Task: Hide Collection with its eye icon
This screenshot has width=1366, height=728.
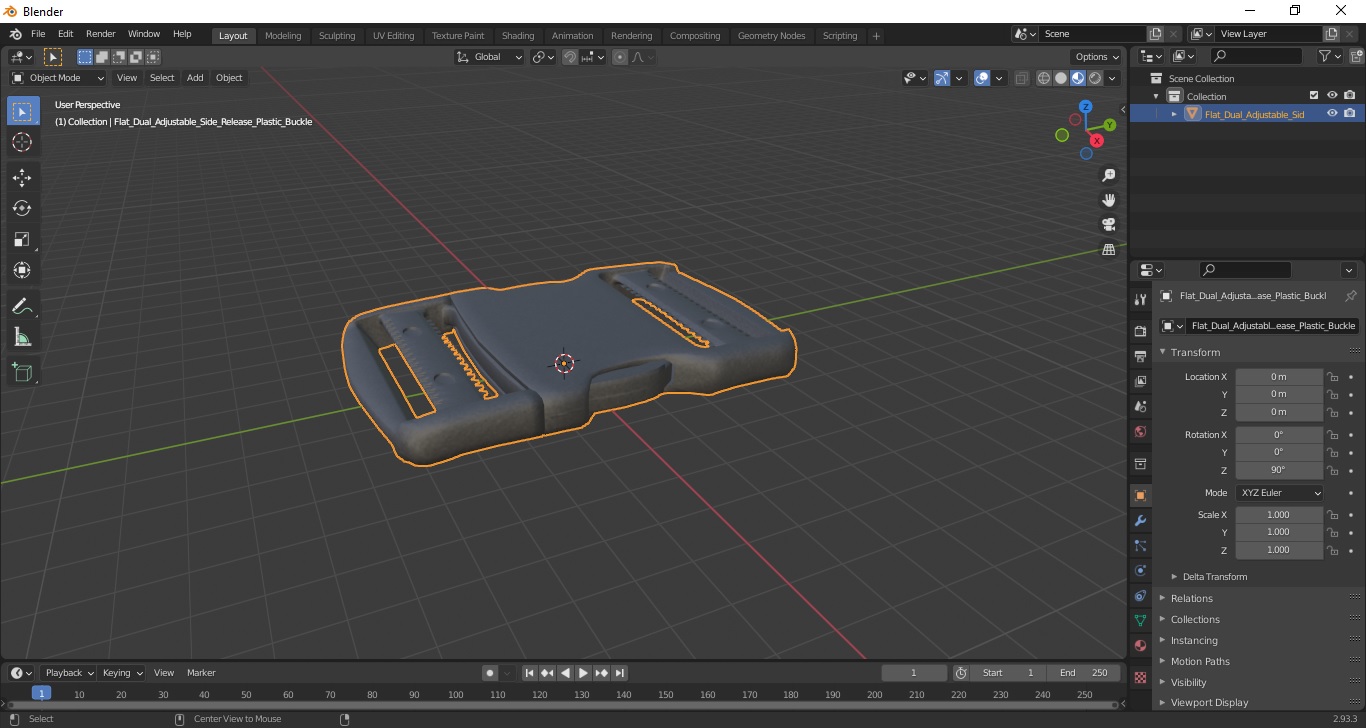Action: pyautogui.click(x=1332, y=96)
